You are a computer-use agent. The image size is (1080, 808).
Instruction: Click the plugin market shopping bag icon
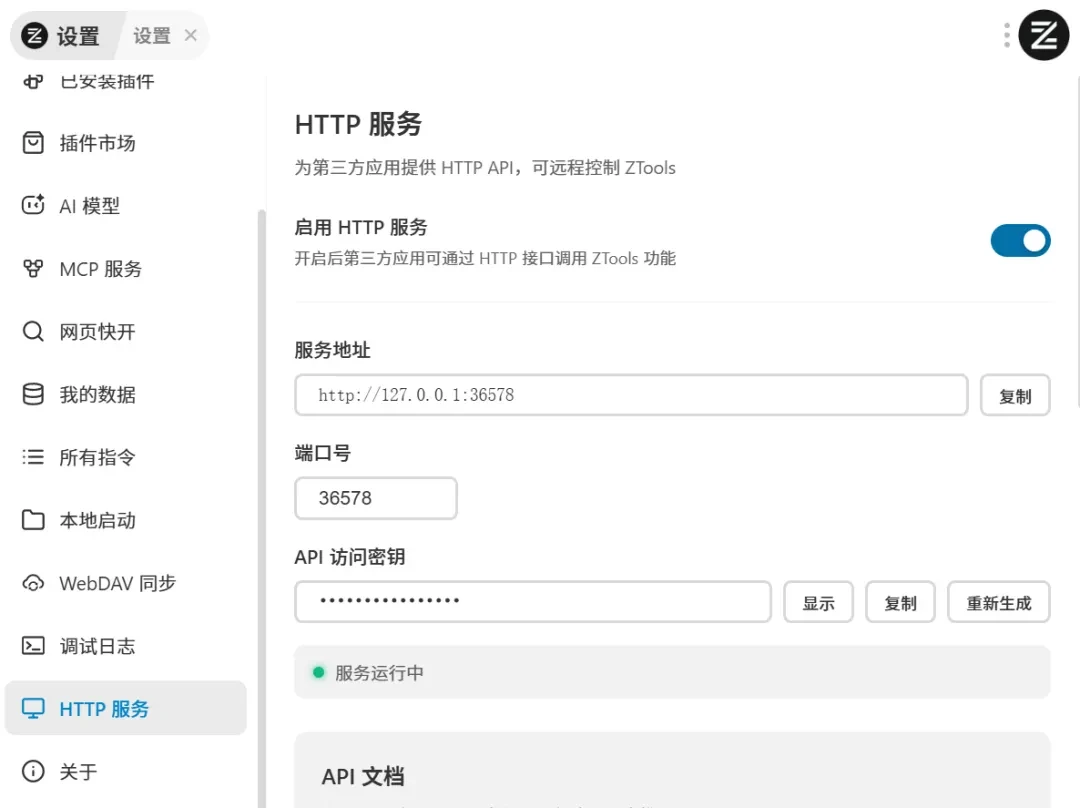tap(33, 143)
